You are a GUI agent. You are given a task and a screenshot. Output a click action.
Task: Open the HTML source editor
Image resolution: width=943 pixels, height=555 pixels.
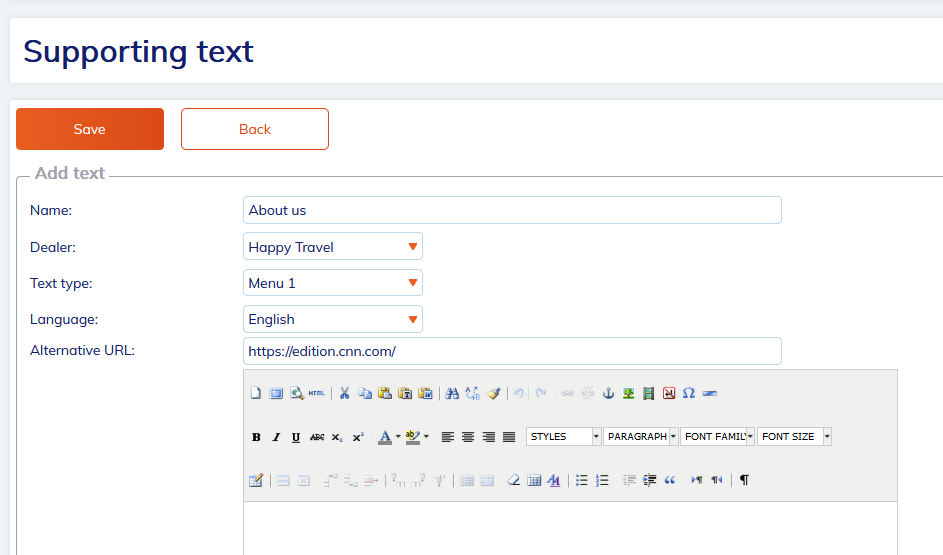[317, 394]
